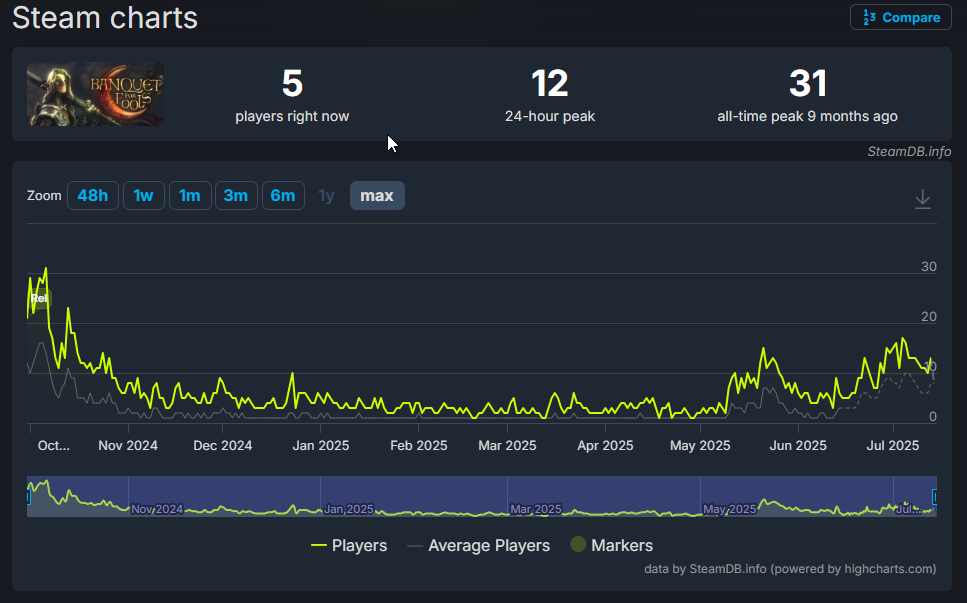The width and height of the screenshot is (967, 603).
Task: Click the SteamDB.info credit text
Action: pyautogui.click(x=909, y=151)
